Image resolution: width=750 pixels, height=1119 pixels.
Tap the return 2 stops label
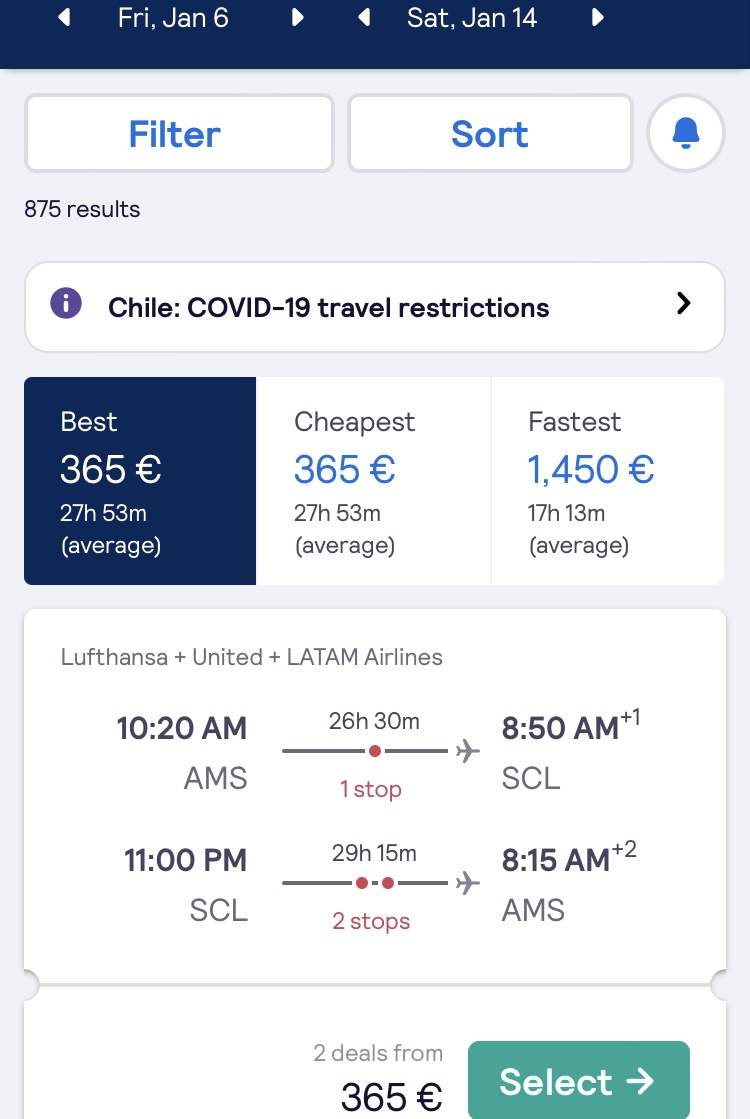(x=371, y=921)
